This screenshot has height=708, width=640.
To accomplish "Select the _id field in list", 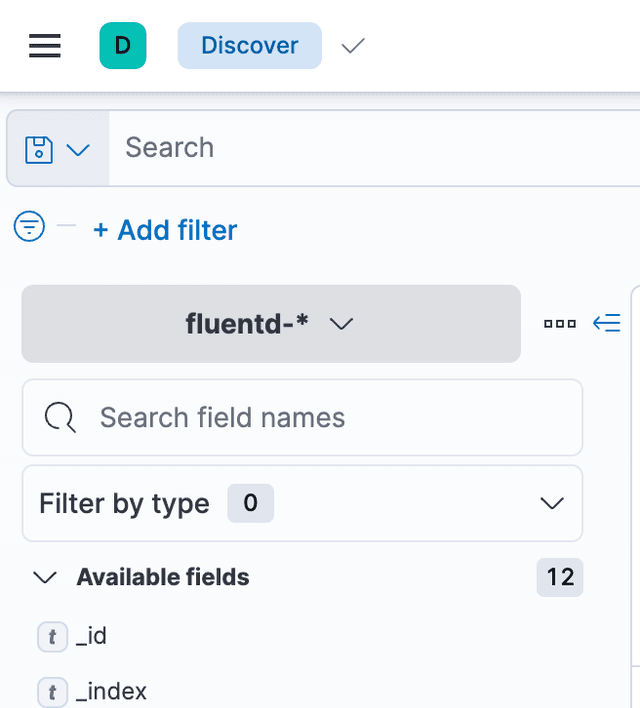I will pos(91,636).
